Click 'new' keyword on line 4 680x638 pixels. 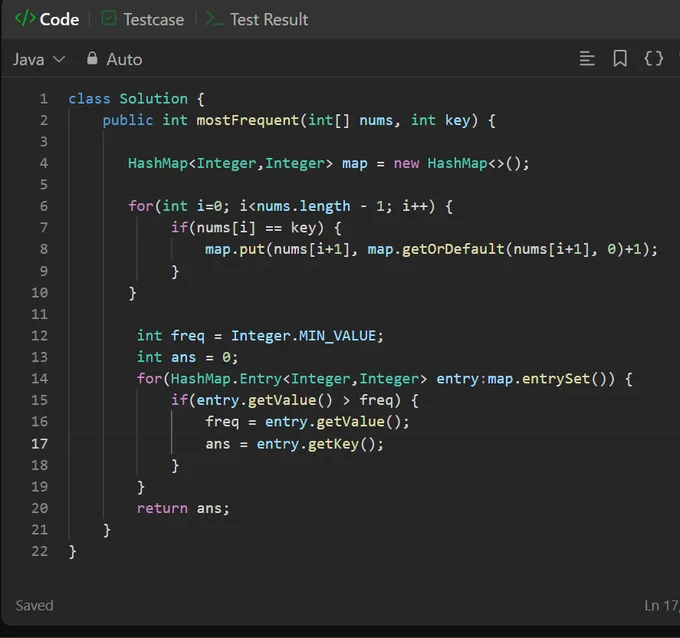point(406,164)
